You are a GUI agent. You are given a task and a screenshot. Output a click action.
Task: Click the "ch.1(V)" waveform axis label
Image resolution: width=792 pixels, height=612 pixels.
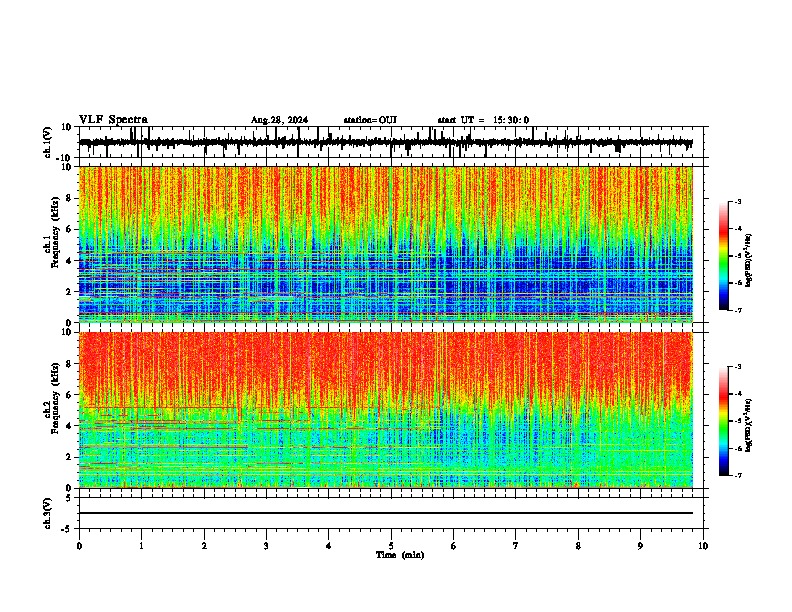pos(47,142)
